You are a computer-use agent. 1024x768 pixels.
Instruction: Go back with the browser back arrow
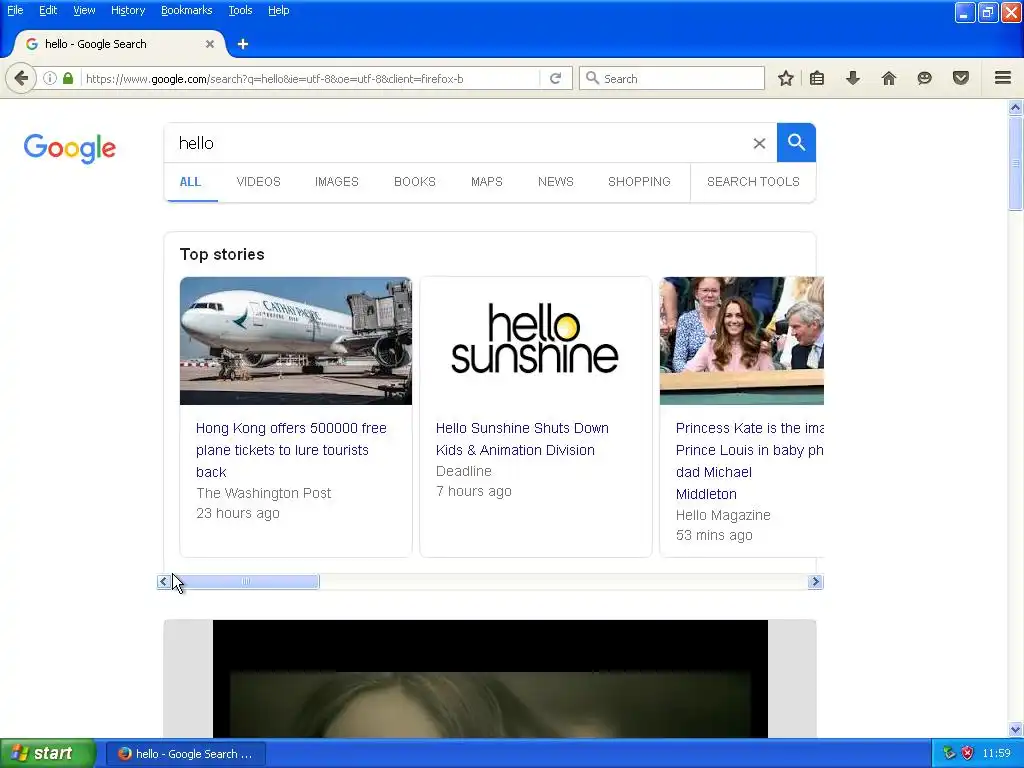(x=21, y=78)
